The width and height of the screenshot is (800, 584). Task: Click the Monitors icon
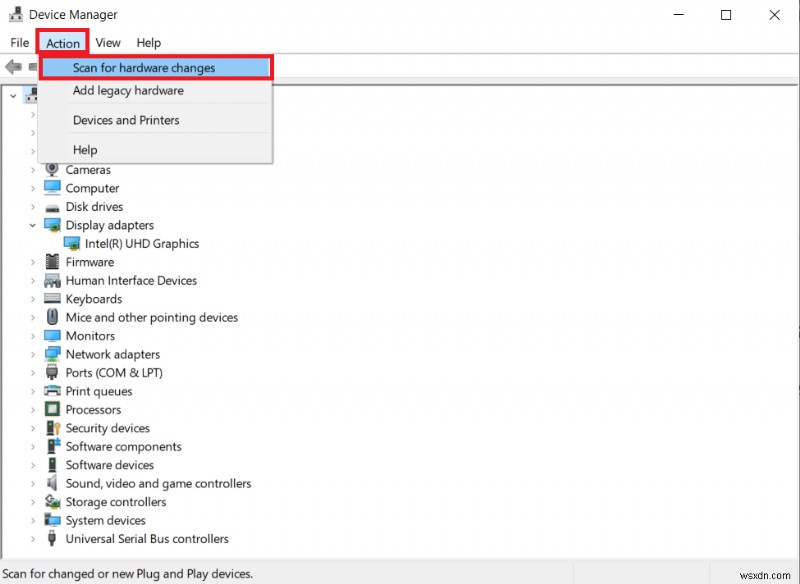tap(52, 335)
